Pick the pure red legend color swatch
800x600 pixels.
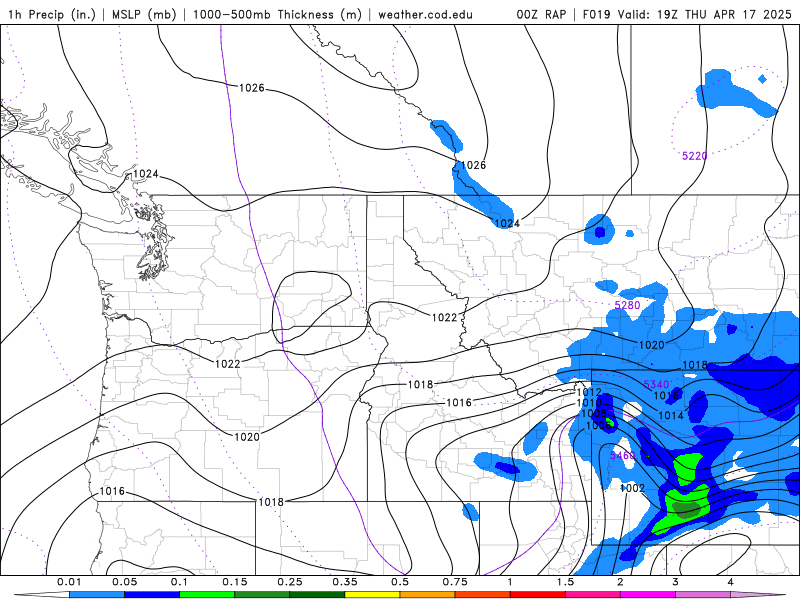(x=538, y=595)
